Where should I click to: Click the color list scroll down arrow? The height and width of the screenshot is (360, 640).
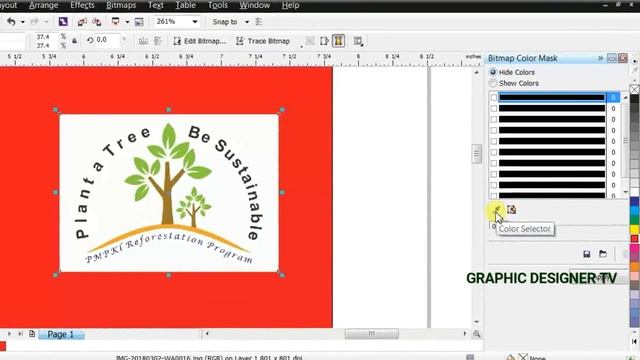(x=625, y=192)
